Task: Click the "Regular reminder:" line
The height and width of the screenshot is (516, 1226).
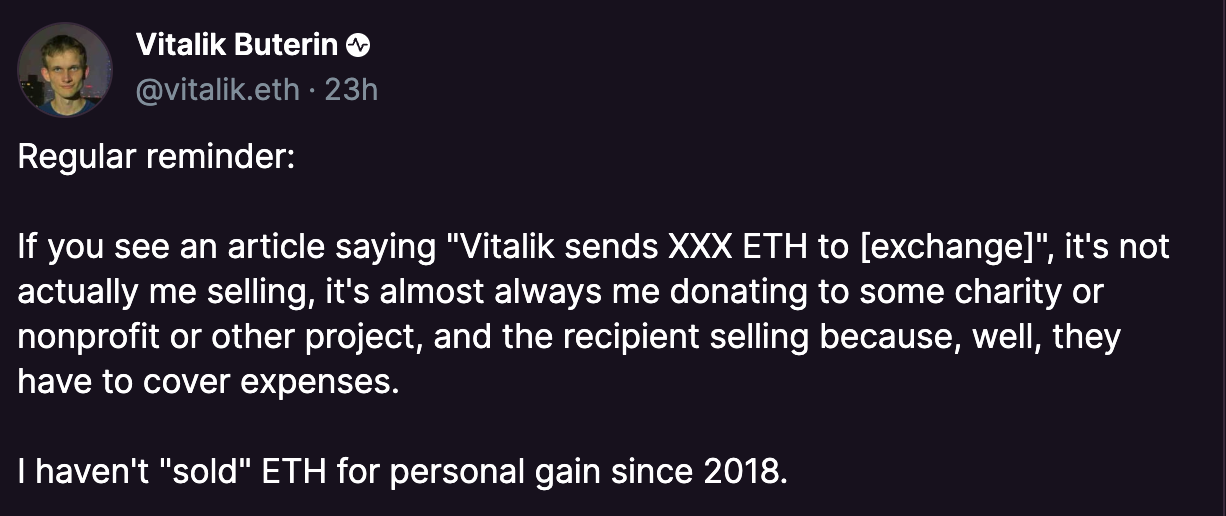Action: 156,158
